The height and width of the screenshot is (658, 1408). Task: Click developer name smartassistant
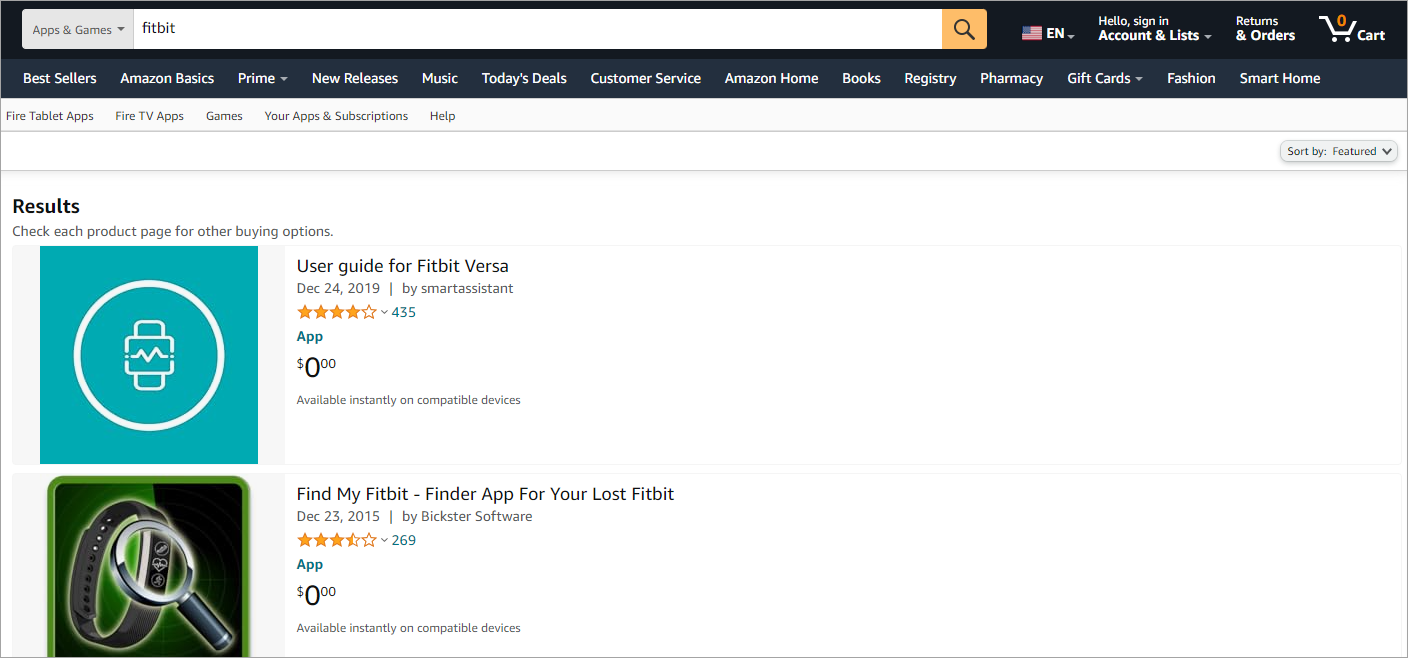(467, 288)
